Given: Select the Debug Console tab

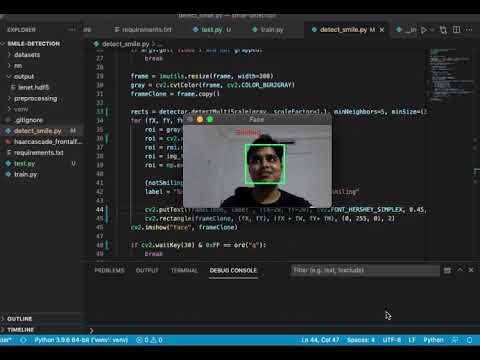Looking at the screenshot, I should [233, 270].
